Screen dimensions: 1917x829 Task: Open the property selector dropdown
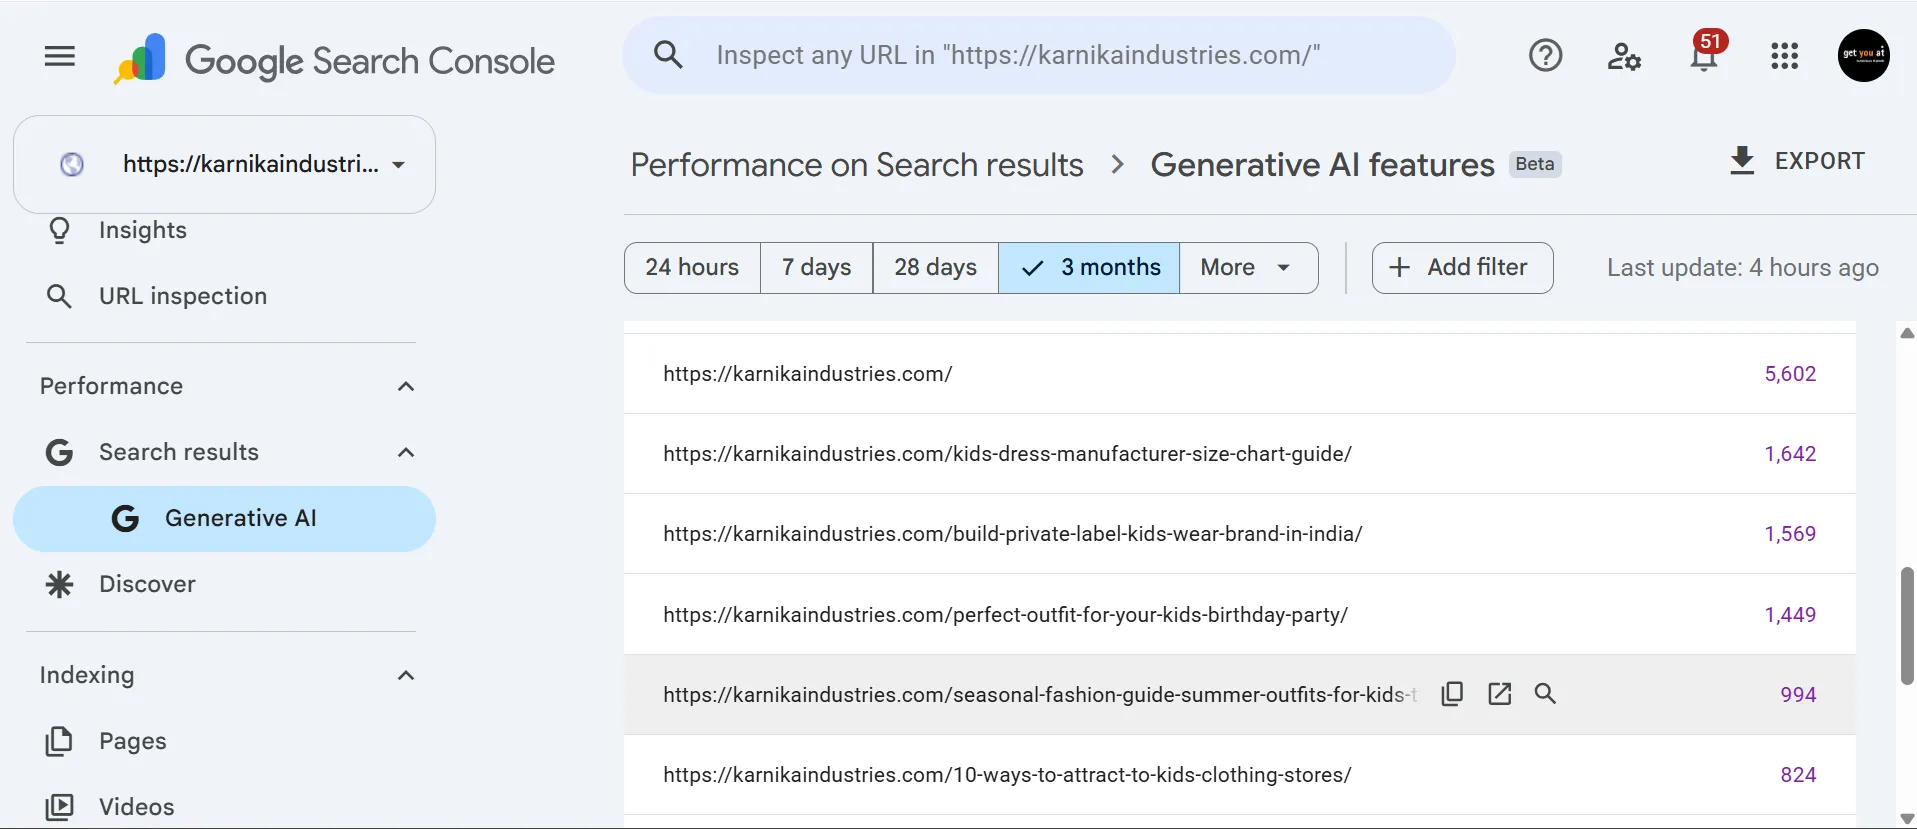point(224,164)
